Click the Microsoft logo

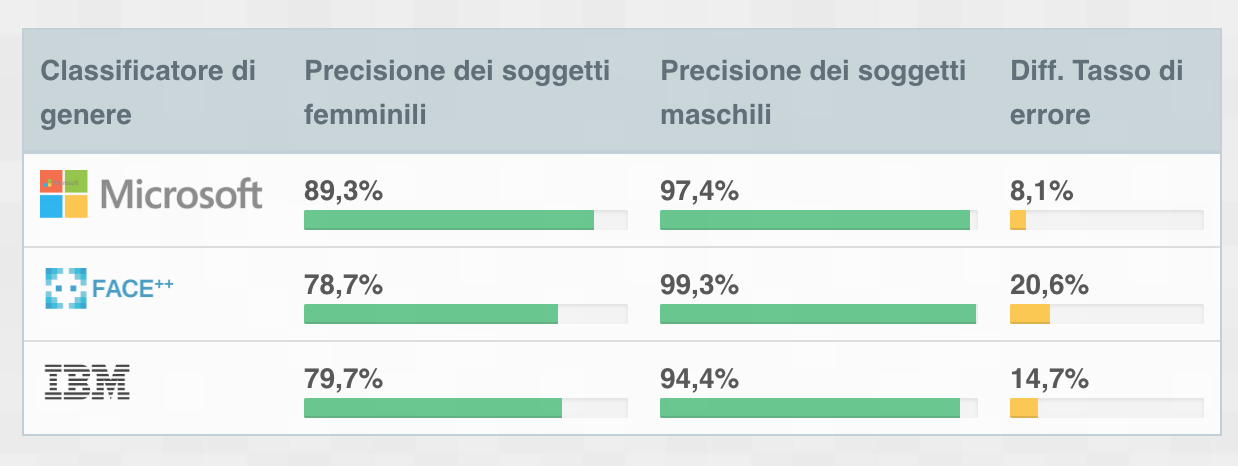click(151, 194)
